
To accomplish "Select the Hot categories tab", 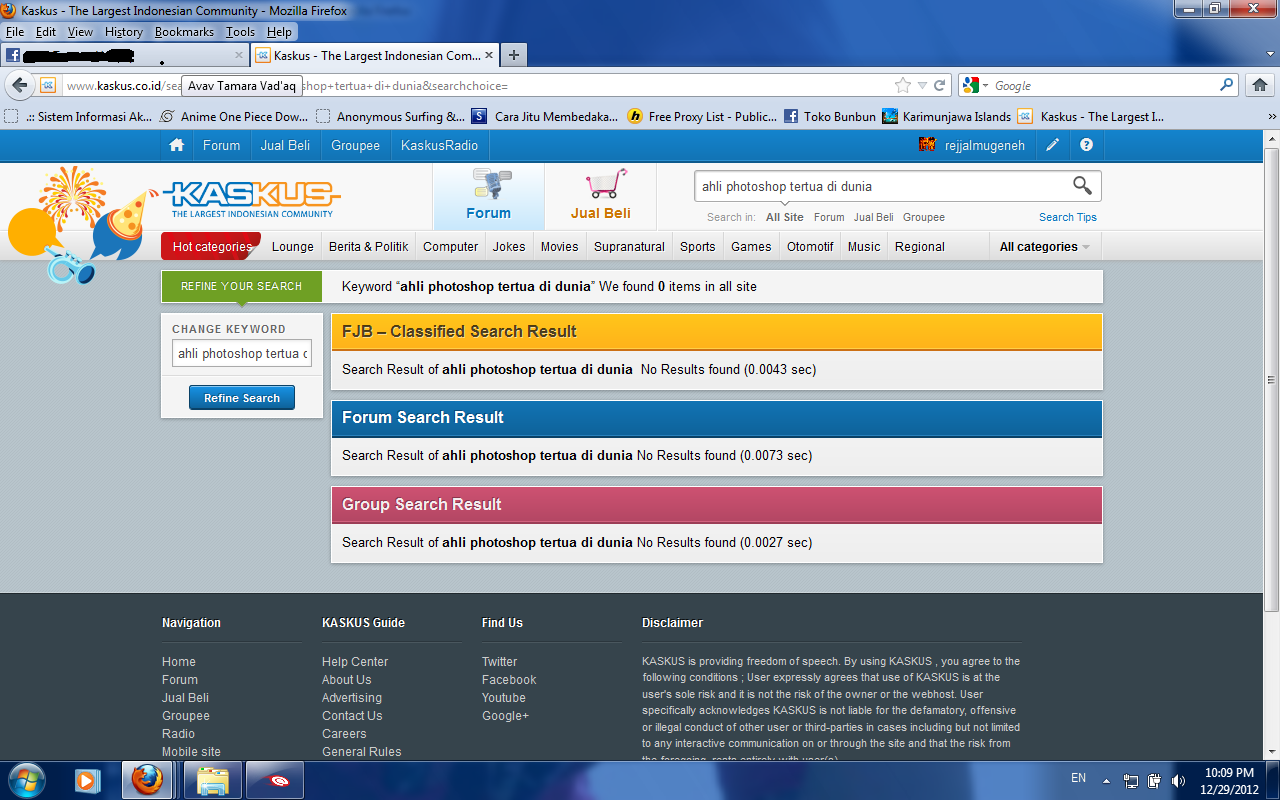I will pyautogui.click(x=211, y=247).
